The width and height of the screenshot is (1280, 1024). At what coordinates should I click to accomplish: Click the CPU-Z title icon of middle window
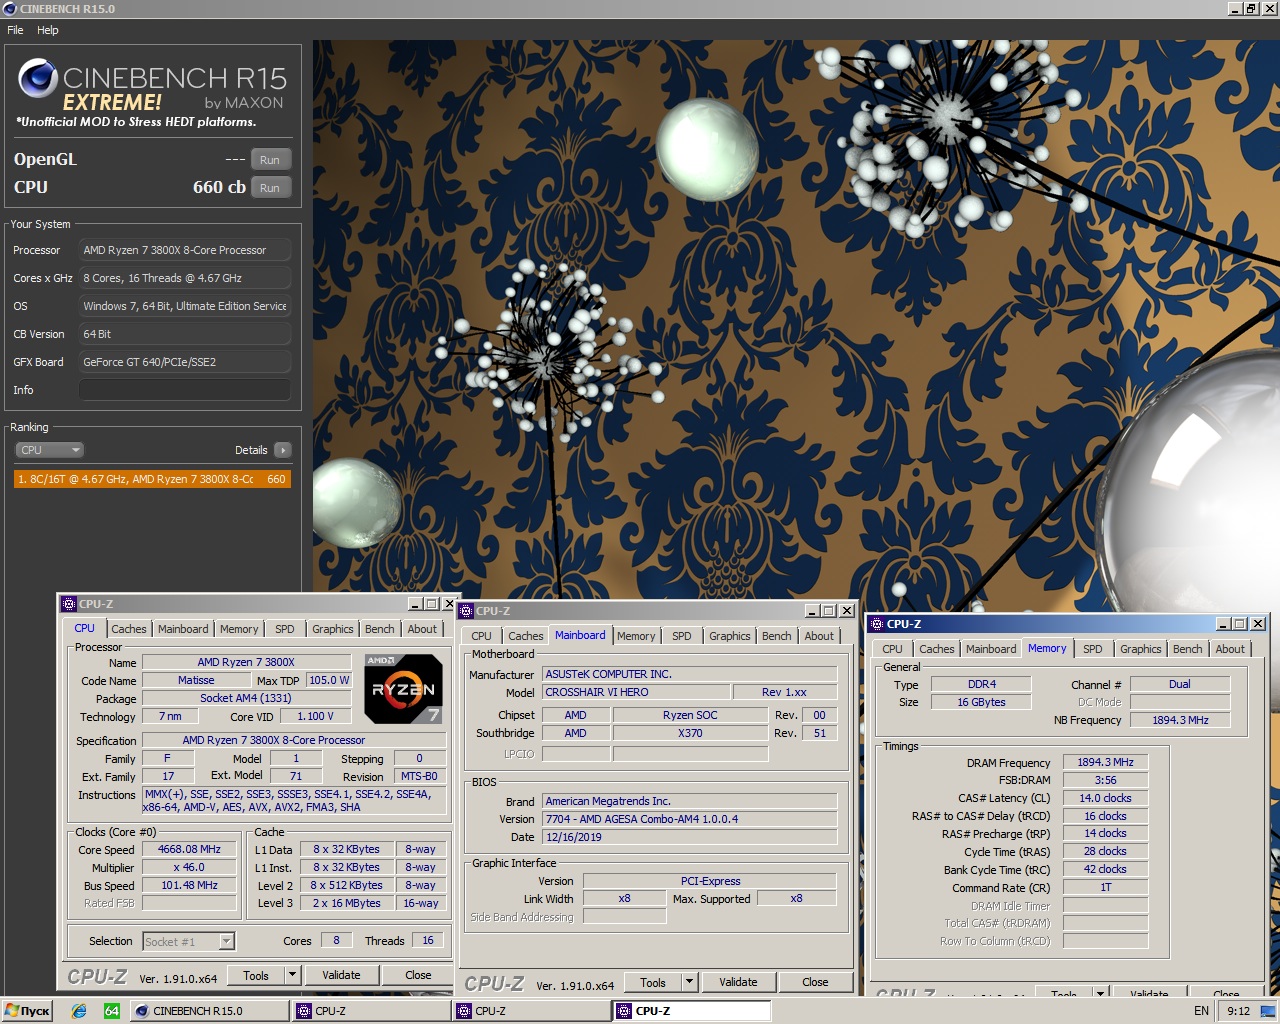(x=466, y=611)
